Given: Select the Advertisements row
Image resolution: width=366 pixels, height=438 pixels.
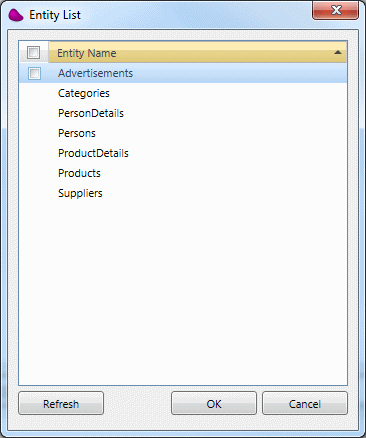Looking at the screenshot, I should click(183, 73).
